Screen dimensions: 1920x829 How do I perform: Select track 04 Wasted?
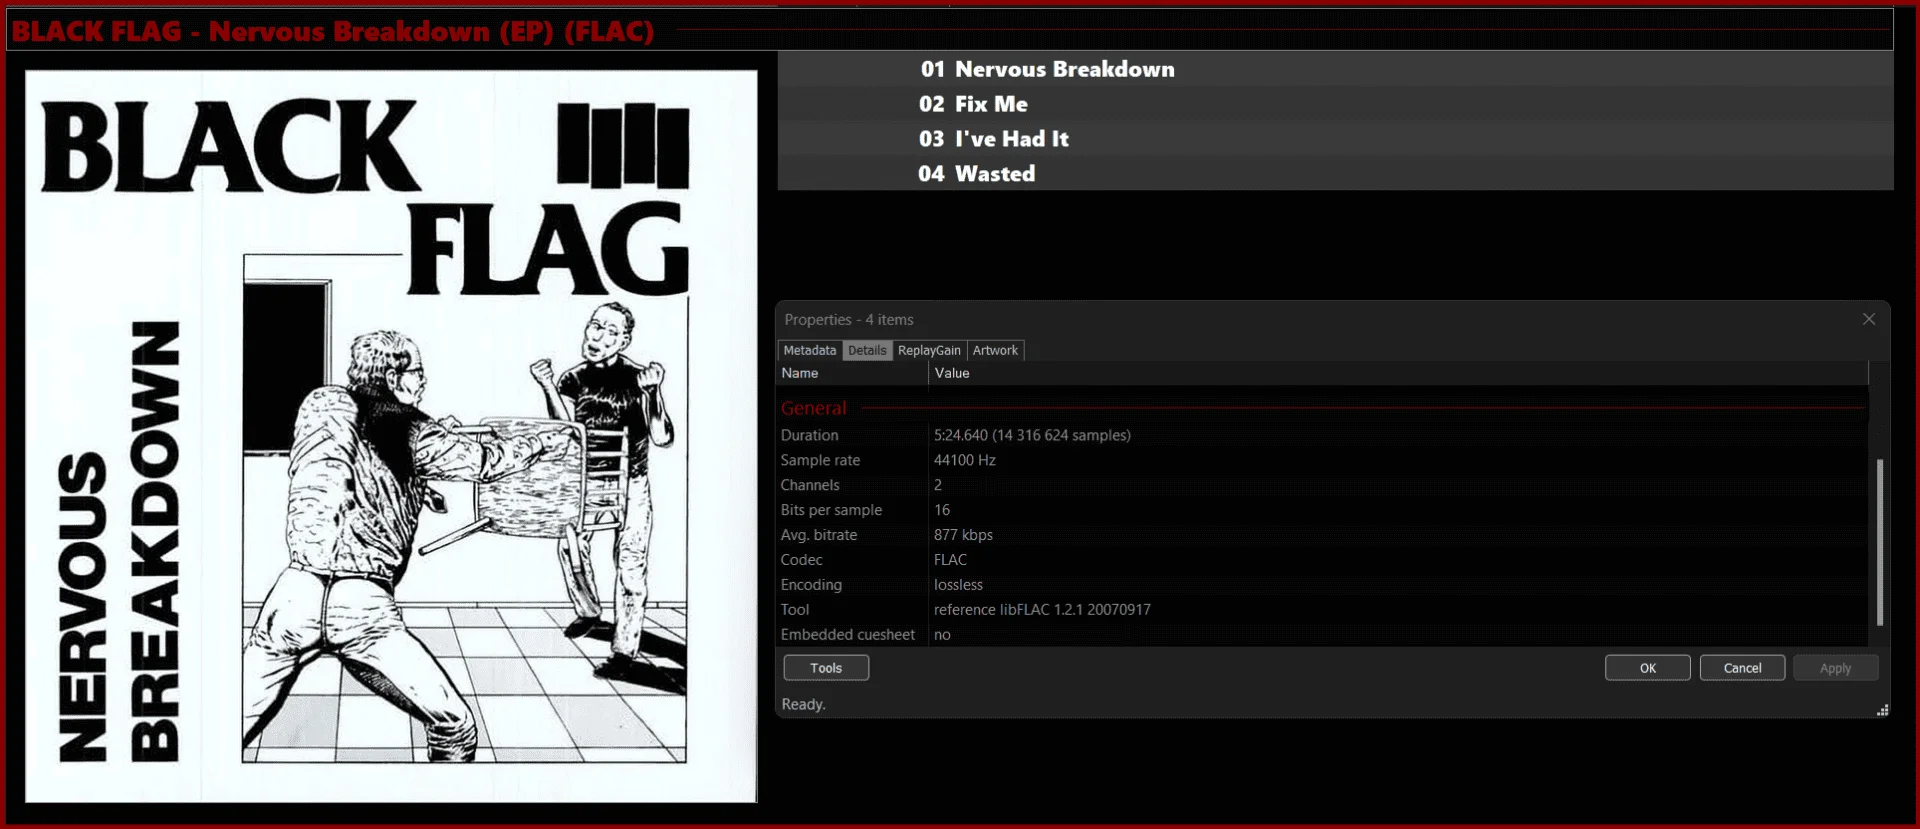coord(1335,173)
